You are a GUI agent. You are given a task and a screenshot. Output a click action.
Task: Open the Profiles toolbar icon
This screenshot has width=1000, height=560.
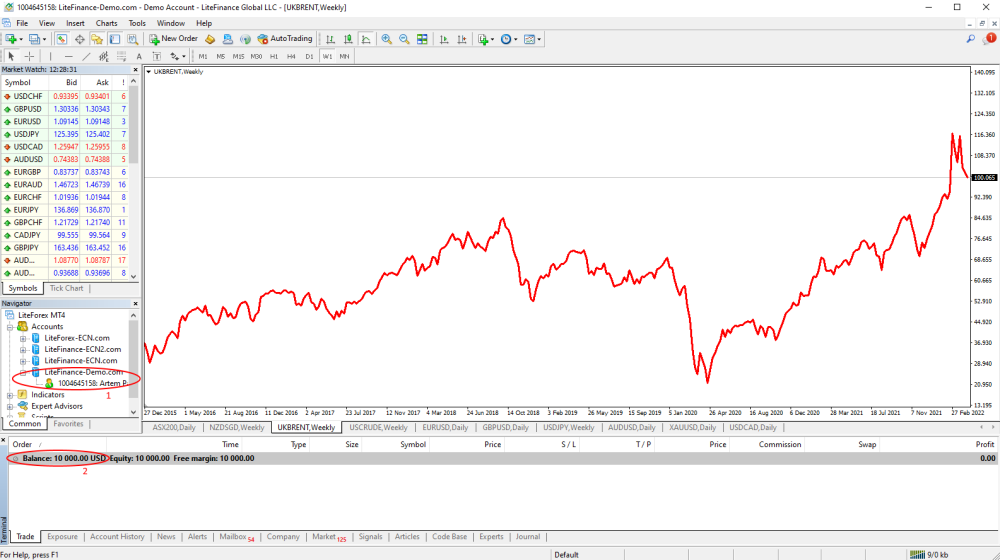coord(35,39)
